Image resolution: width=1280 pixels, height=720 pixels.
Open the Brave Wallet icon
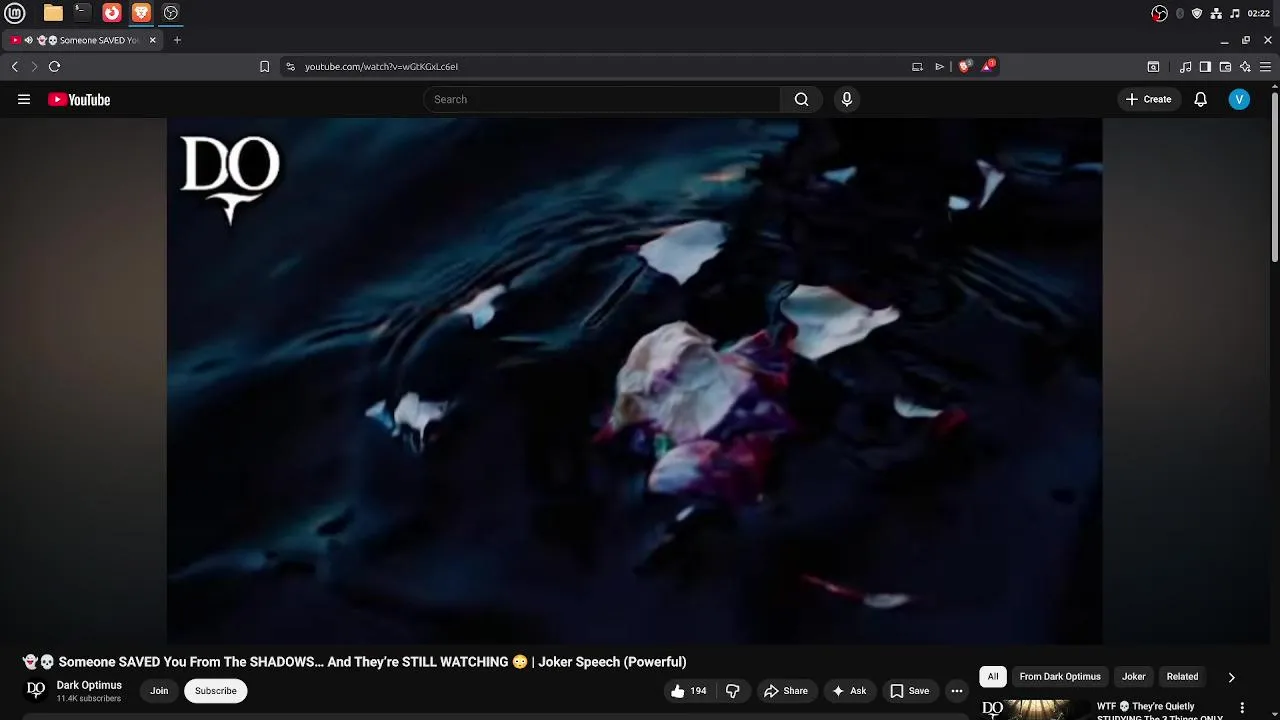coord(1225,67)
